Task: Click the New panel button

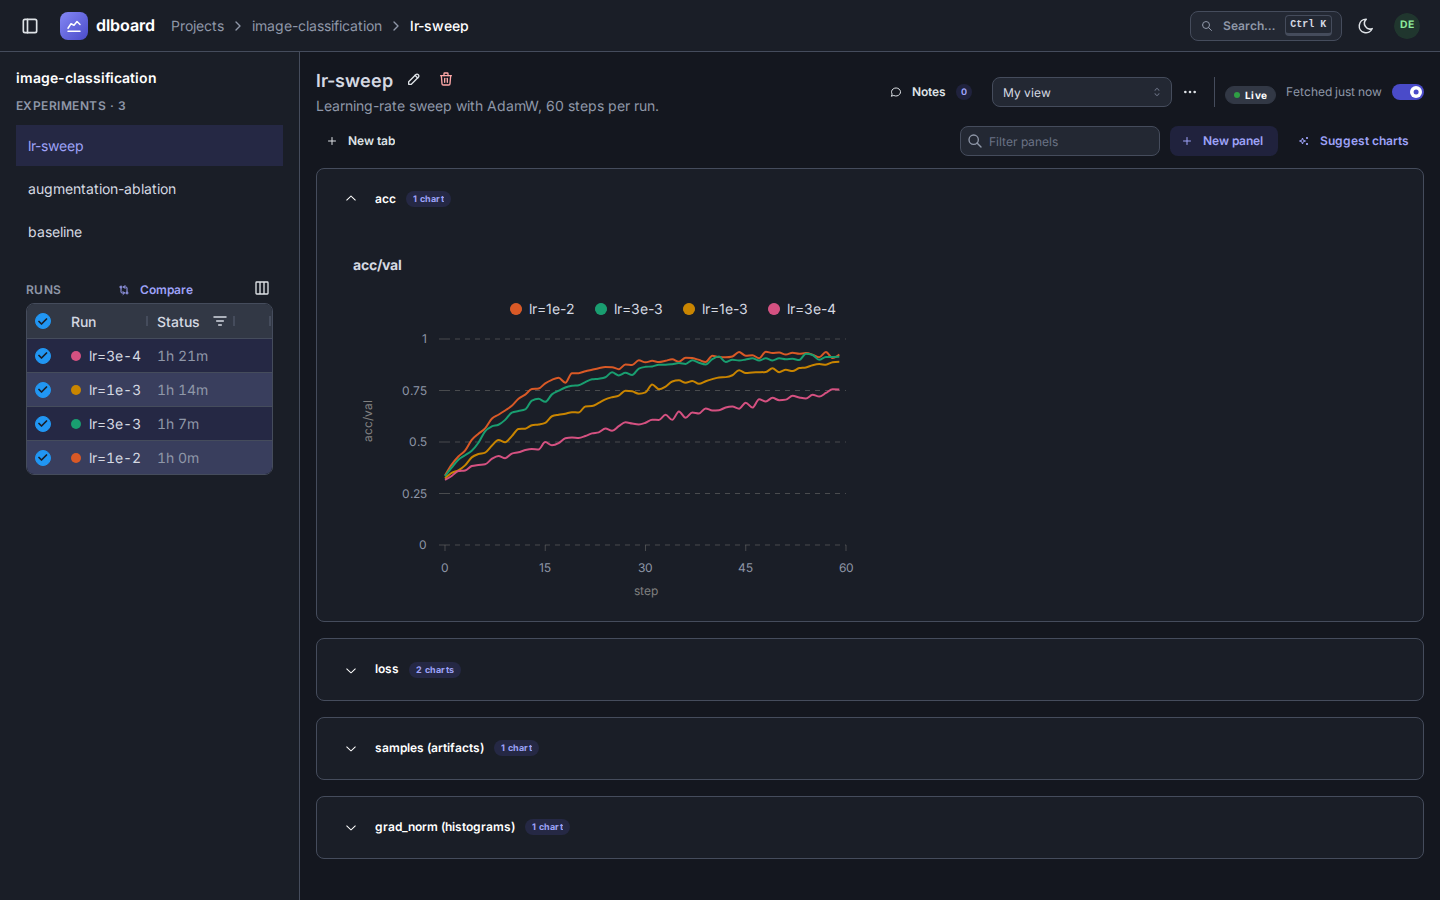Action: (1223, 141)
